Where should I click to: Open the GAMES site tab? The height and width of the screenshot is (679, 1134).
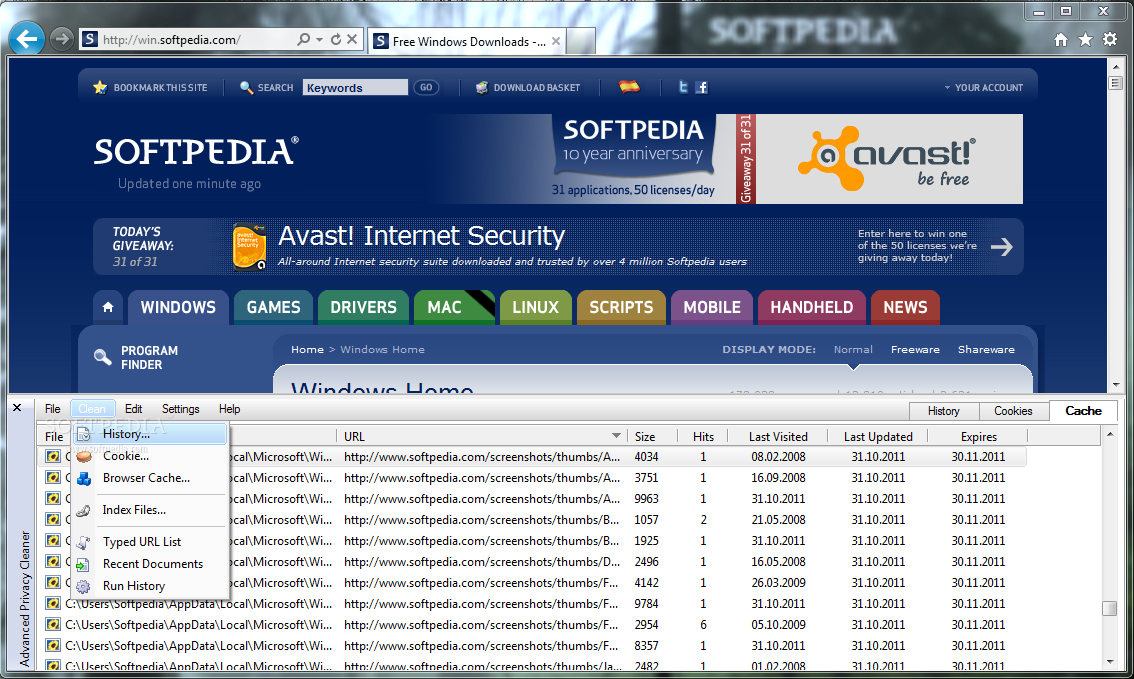pos(273,307)
